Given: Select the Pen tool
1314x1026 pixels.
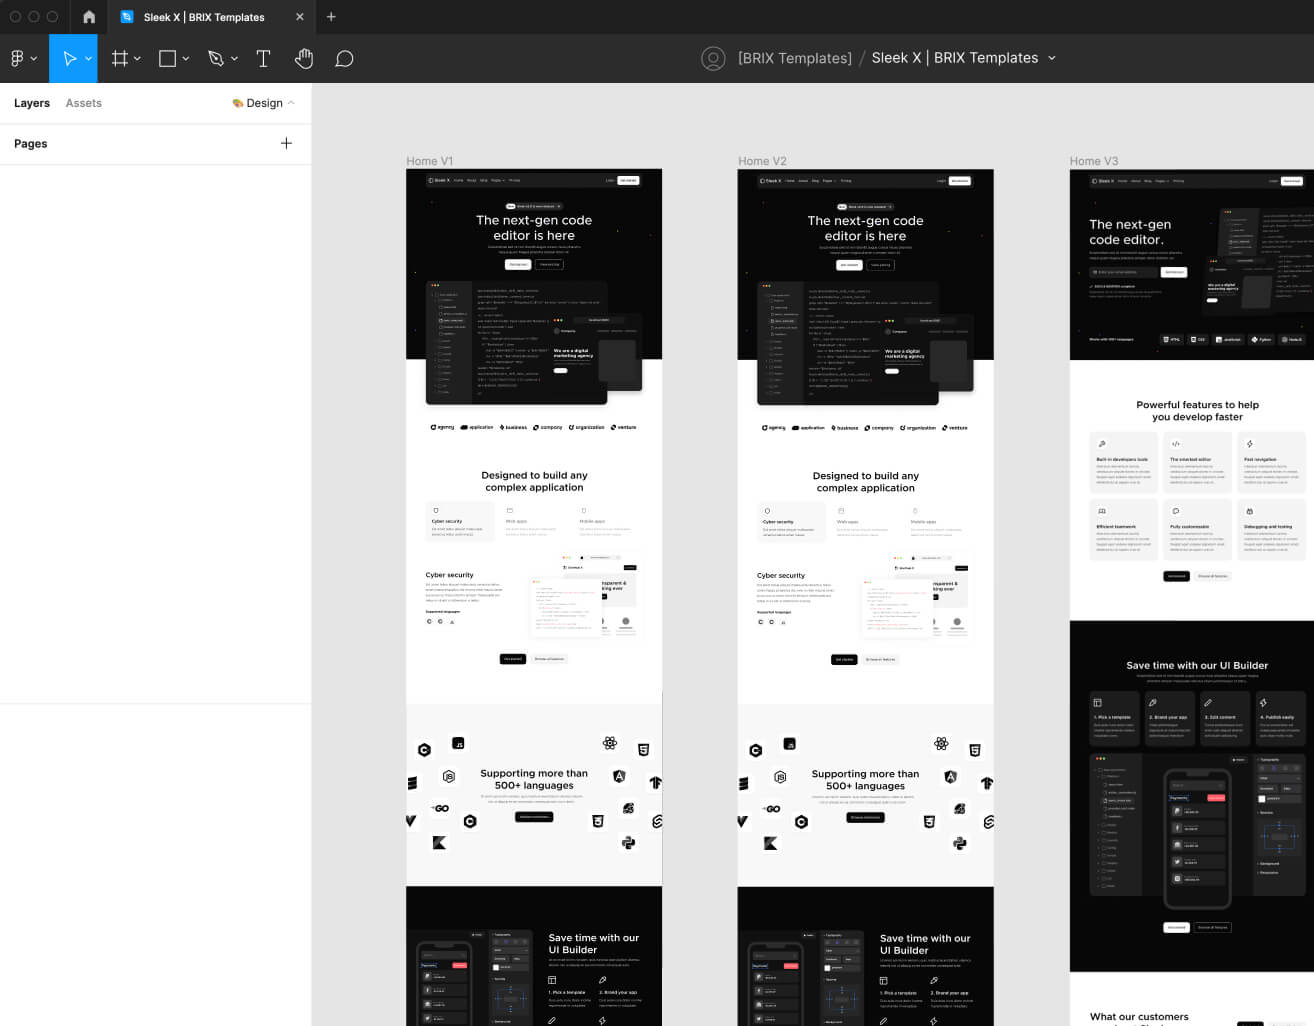Looking at the screenshot, I should pyautogui.click(x=216, y=58).
